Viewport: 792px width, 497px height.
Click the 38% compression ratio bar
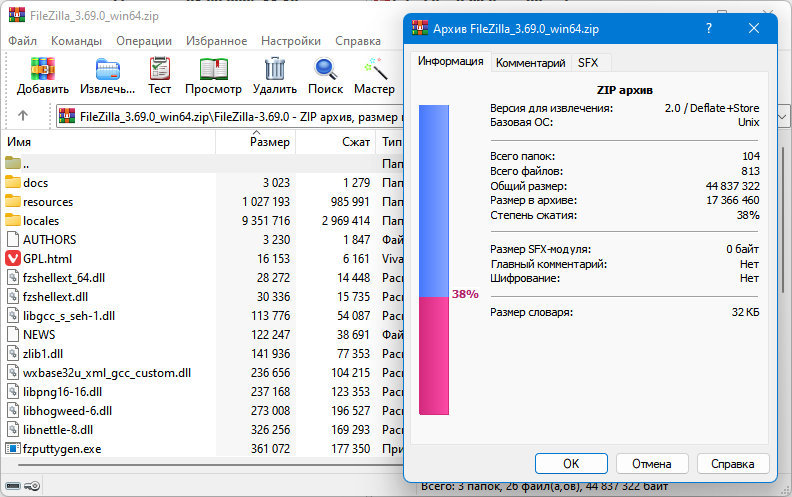pyautogui.click(x=434, y=260)
